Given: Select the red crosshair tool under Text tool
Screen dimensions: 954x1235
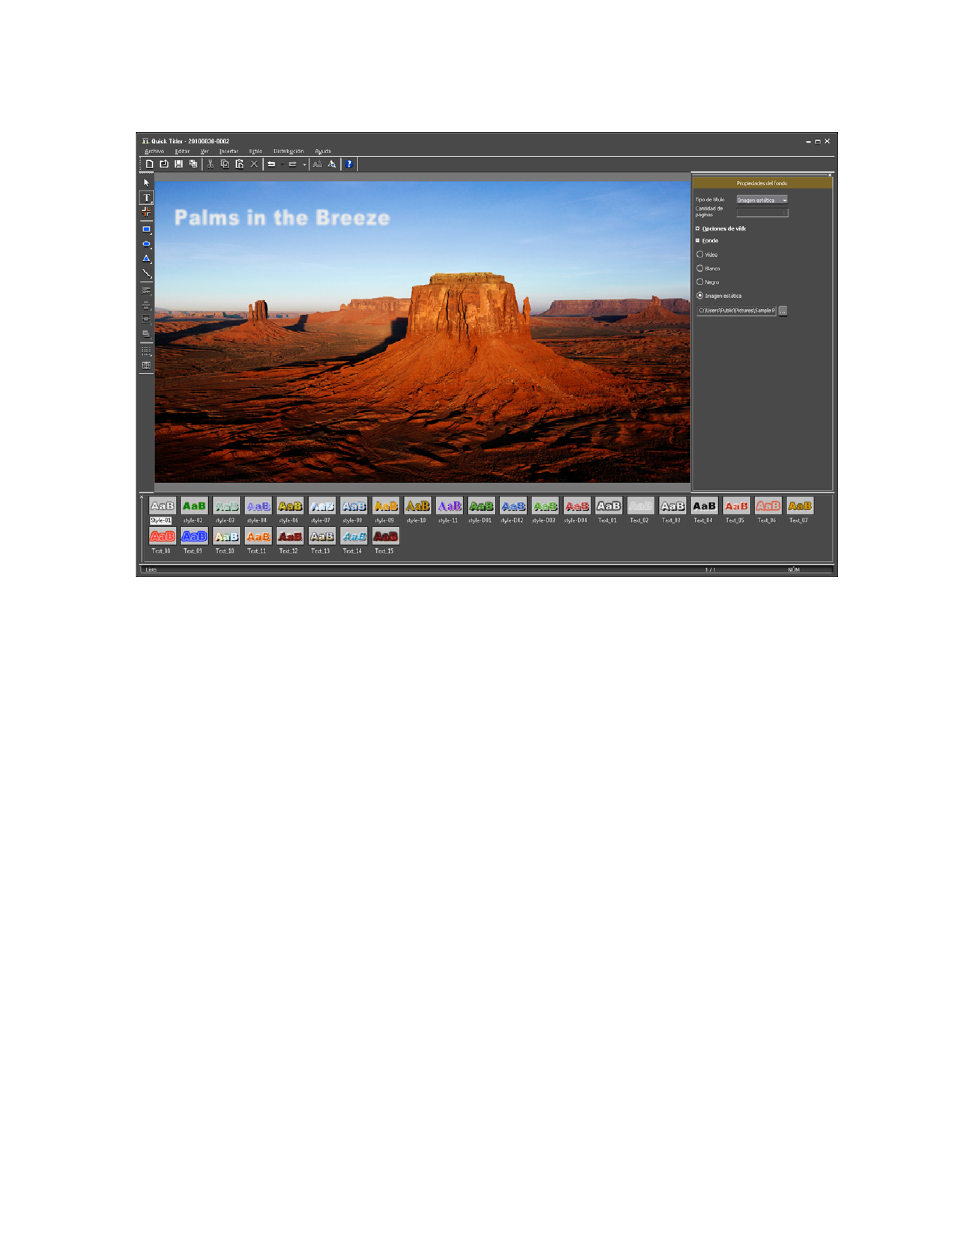Looking at the screenshot, I should [x=146, y=212].
